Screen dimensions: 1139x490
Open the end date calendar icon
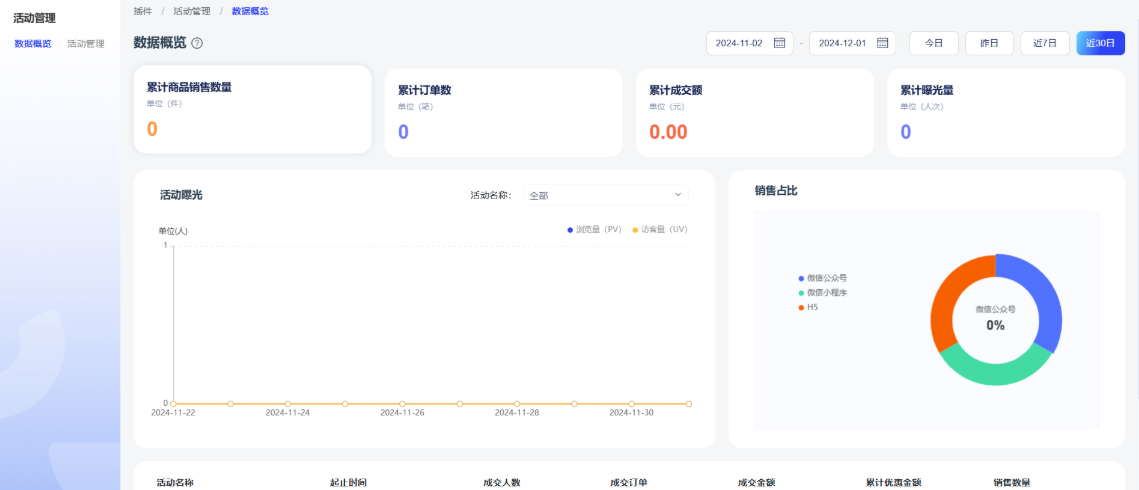pyautogui.click(x=882, y=43)
